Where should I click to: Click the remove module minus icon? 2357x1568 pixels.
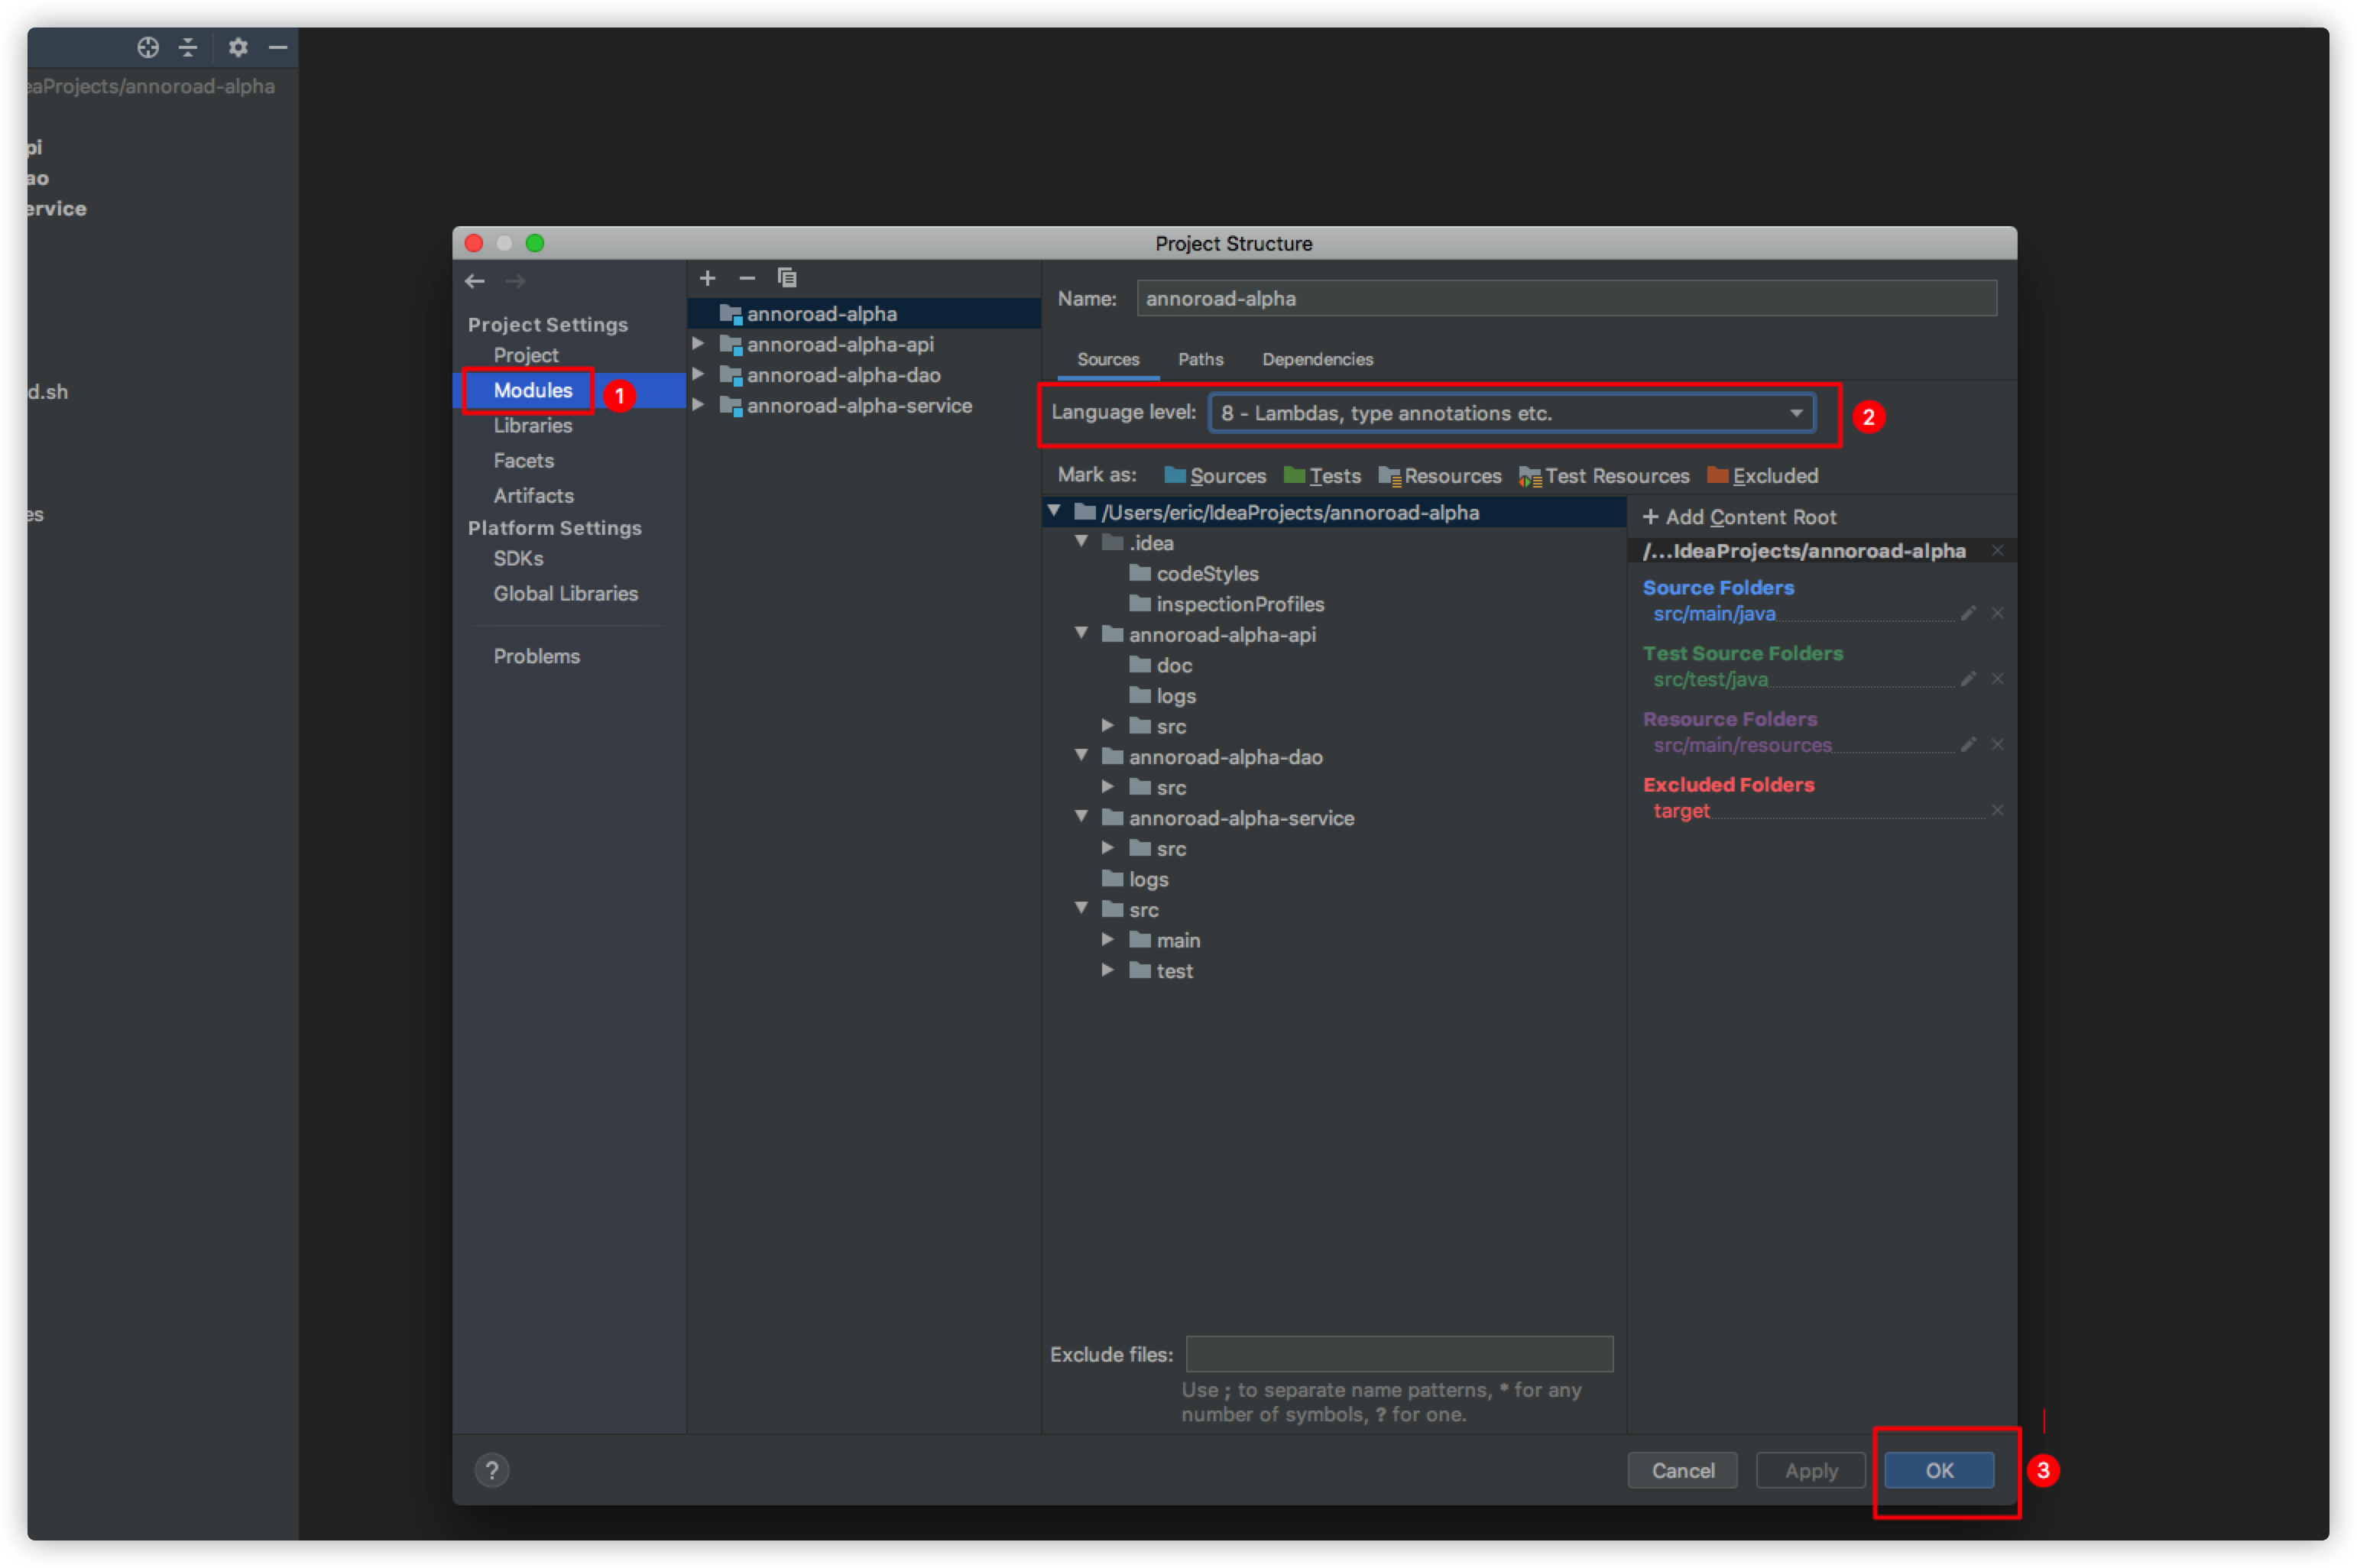click(x=747, y=278)
